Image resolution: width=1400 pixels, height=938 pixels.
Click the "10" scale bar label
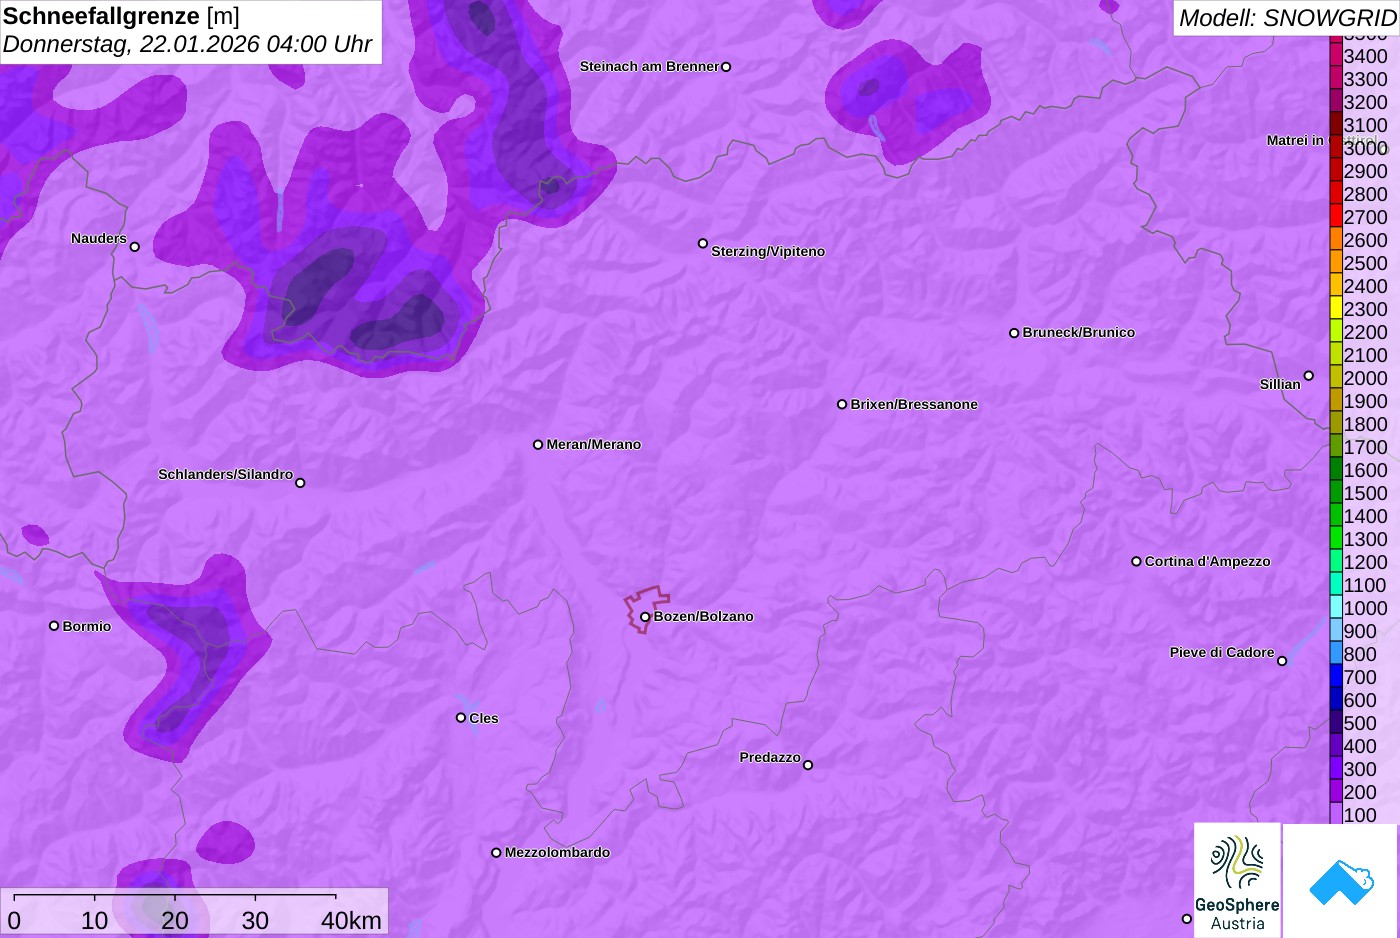(x=95, y=921)
